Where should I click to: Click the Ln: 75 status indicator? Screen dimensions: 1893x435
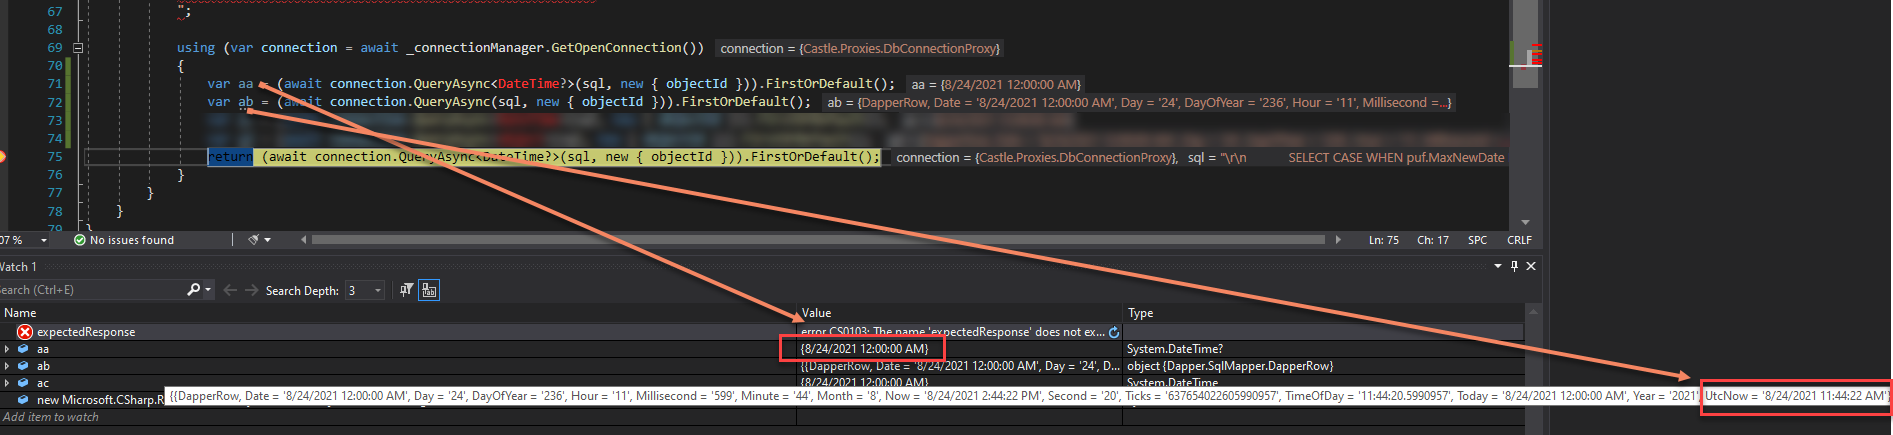point(1384,240)
